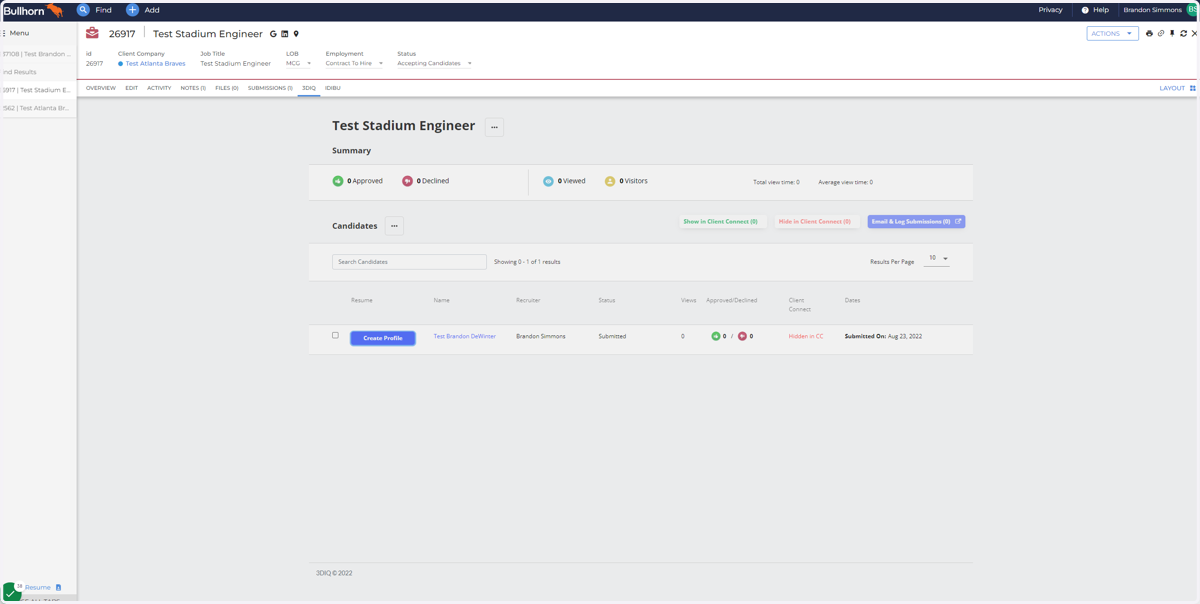
Task: Switch to the OVERVIEW tab
Action: [x=101, y=88]
